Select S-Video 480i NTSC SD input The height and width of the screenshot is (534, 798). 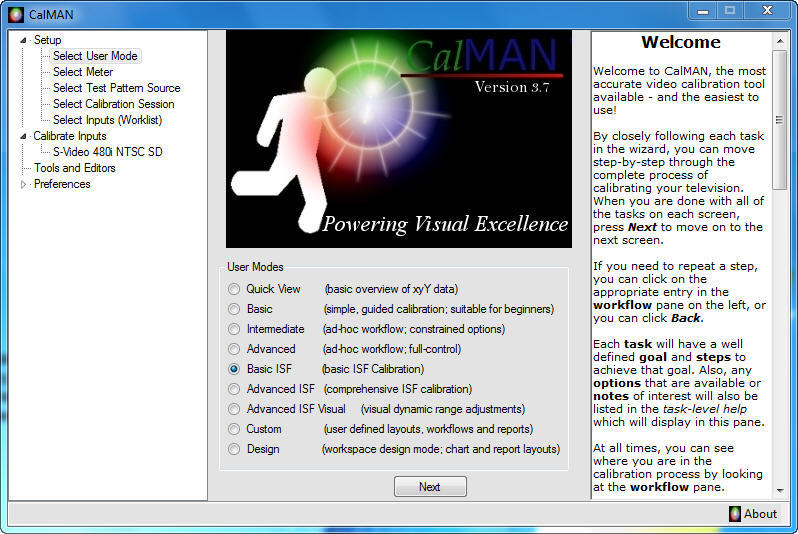click(x=107, y=152)
